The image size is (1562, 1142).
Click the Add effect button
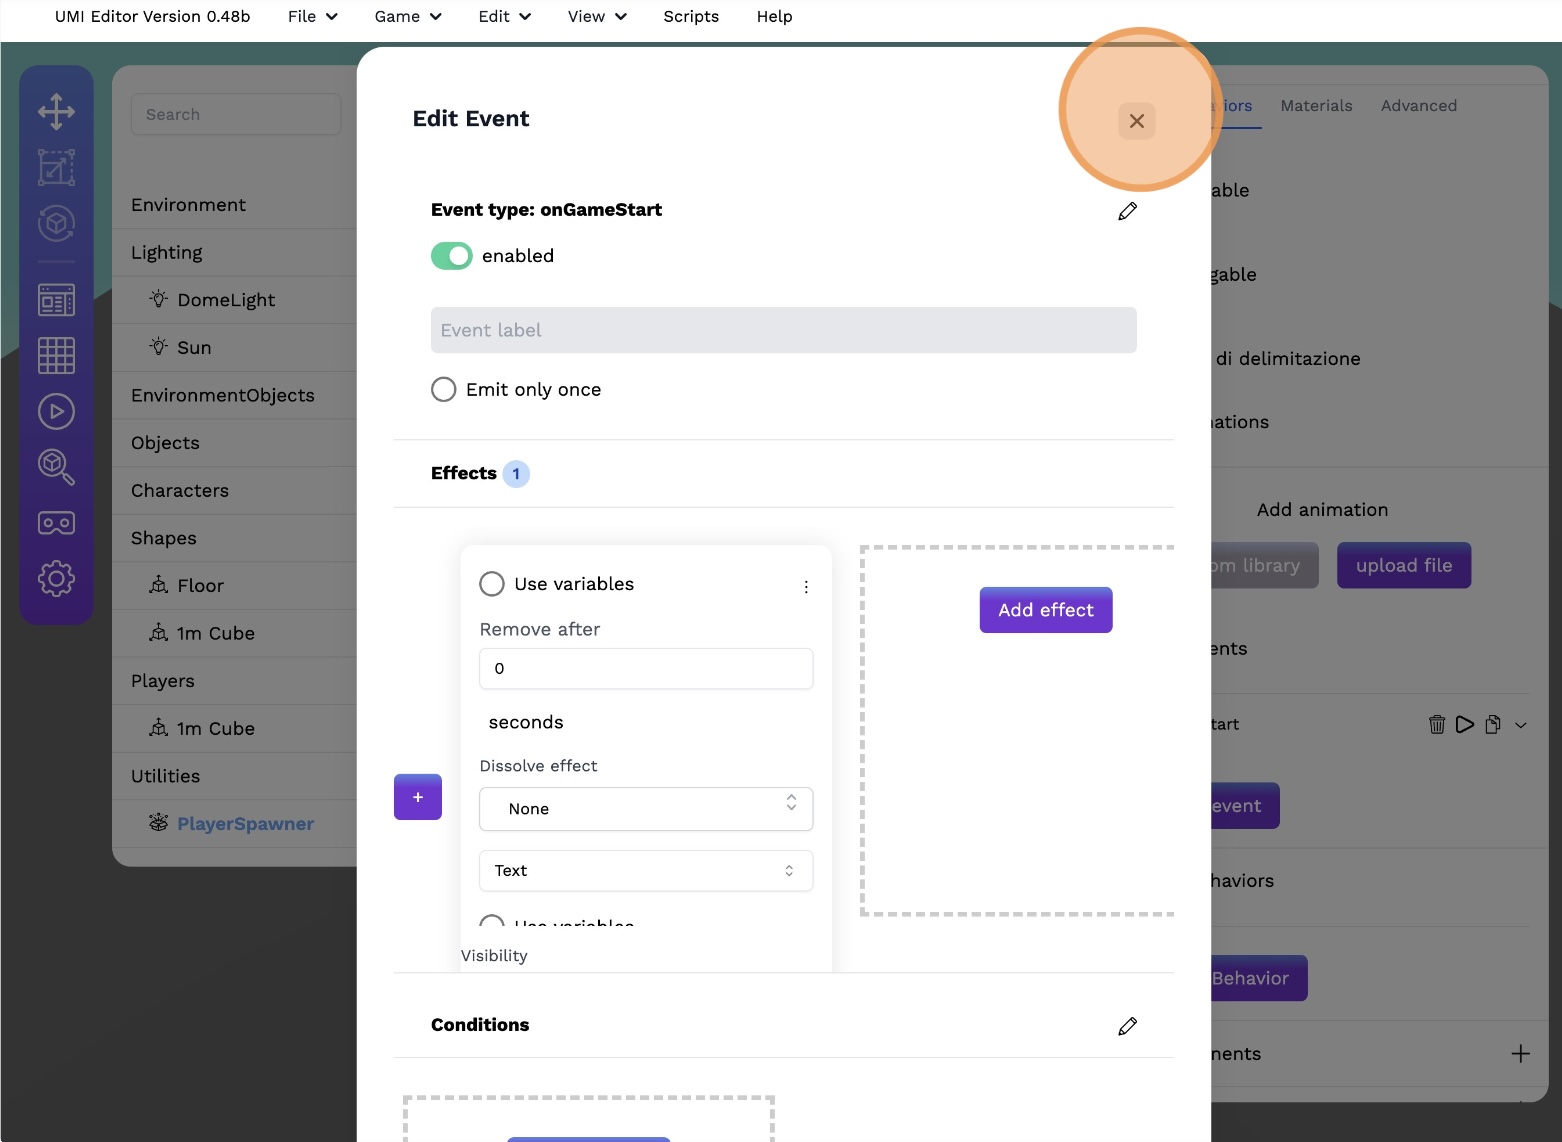click(1045, 610)
